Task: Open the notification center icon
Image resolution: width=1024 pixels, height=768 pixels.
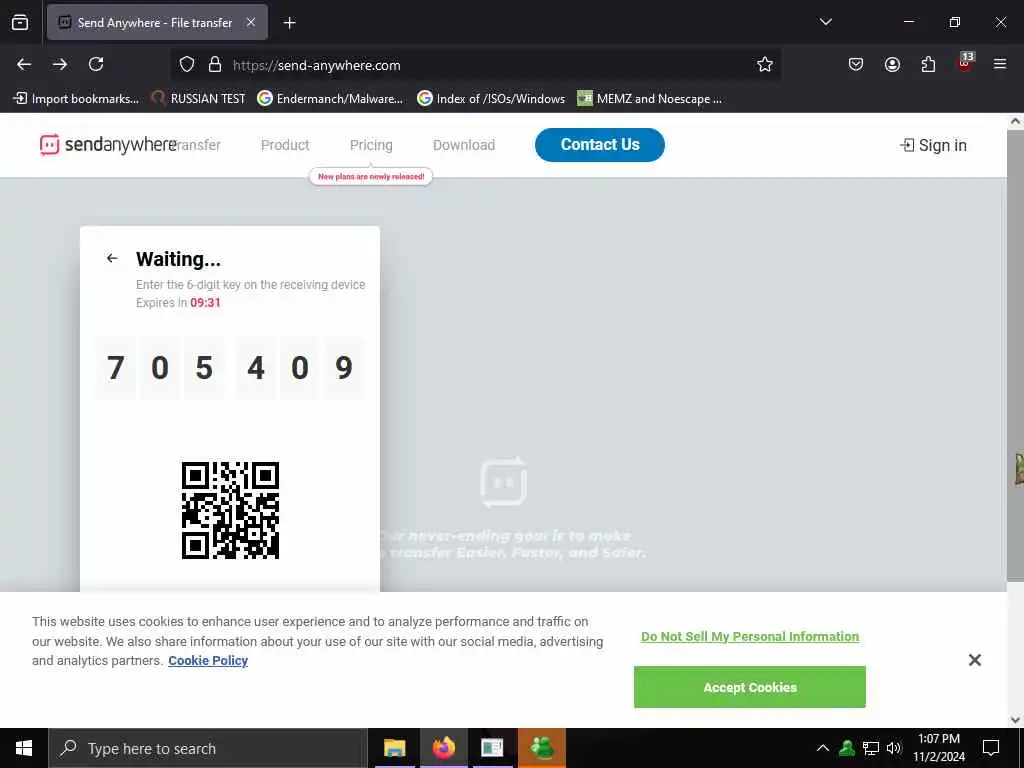Action: point(991,748)
